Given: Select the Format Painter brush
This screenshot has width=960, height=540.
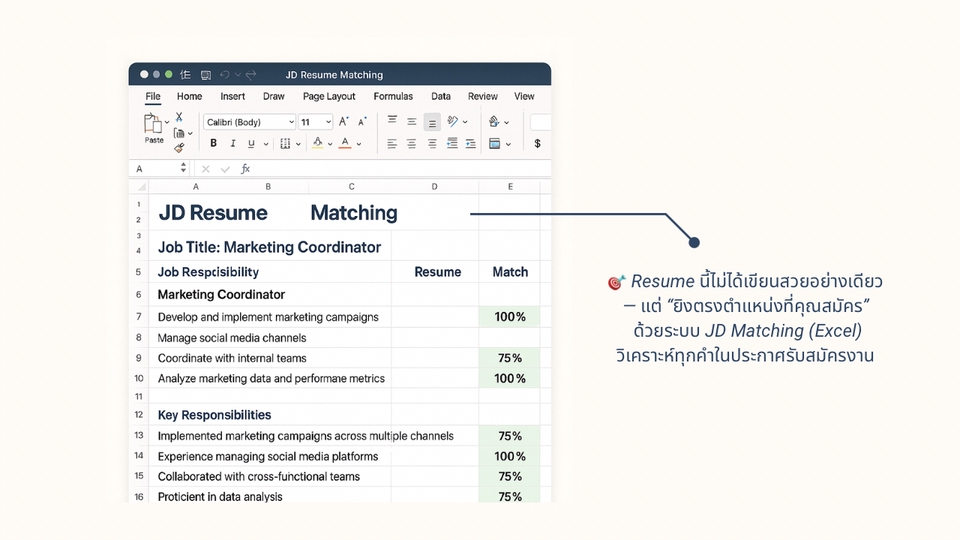Looking at the screenshot, I should (179, 147).
